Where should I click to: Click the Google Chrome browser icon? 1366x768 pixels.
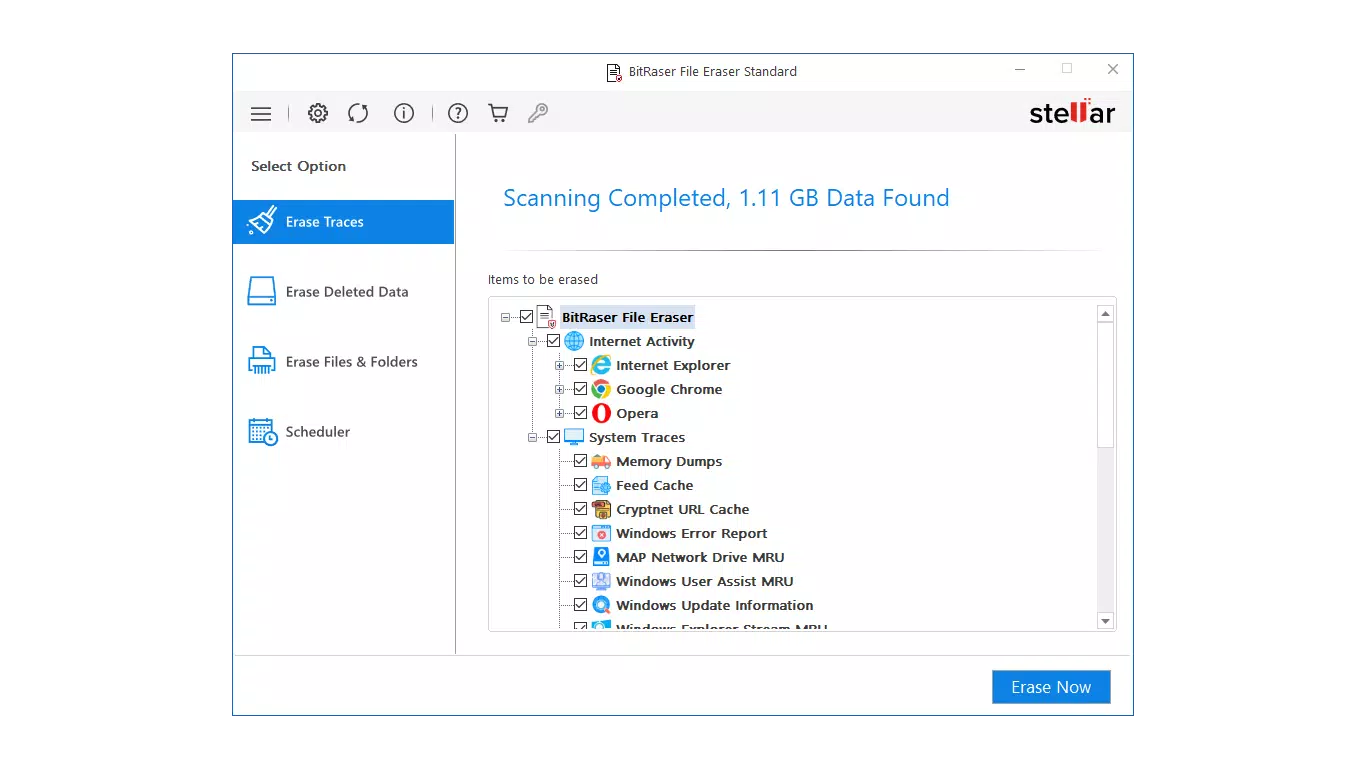601,389
